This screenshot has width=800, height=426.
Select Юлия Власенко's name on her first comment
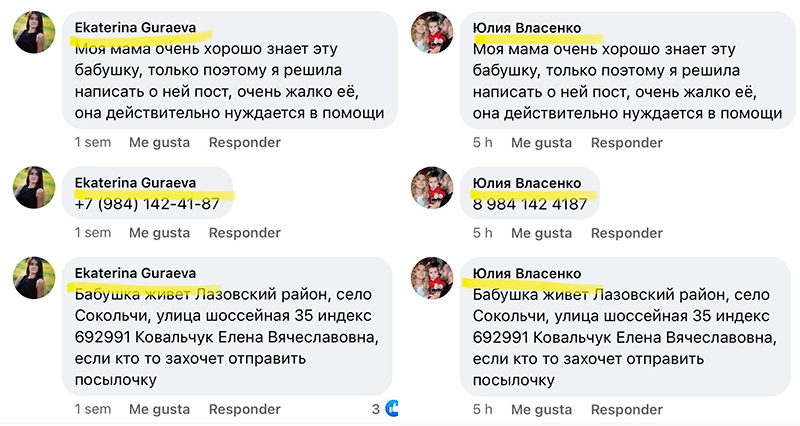(526, 27)
